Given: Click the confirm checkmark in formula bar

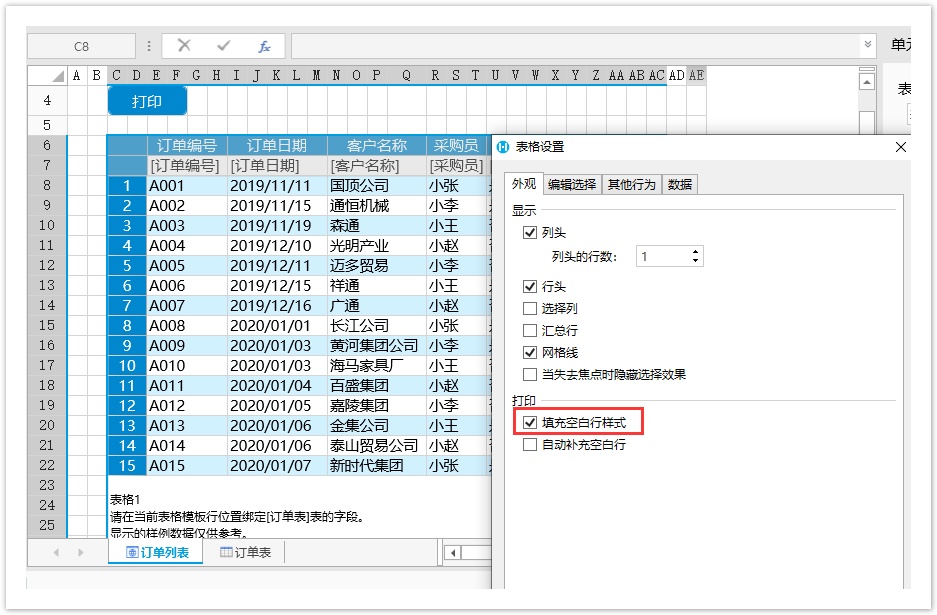Looking at the screenshot, I should [224, 46].
